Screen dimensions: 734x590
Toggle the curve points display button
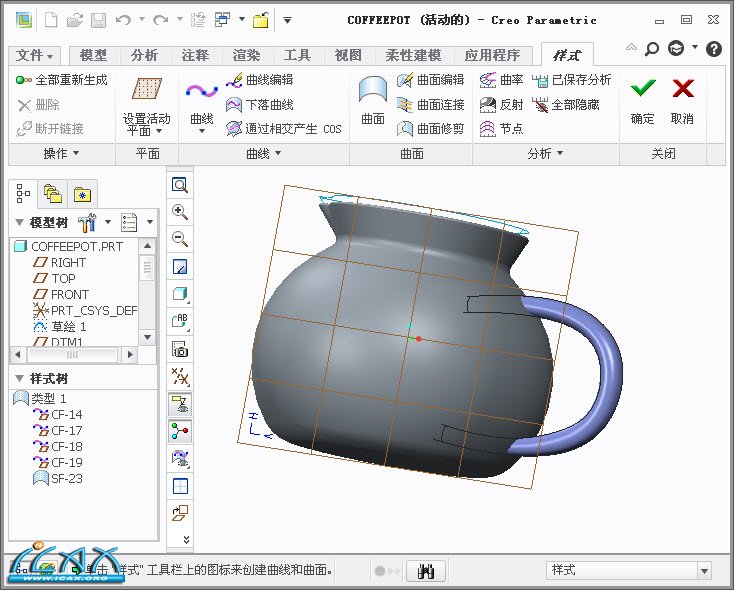pyautogui.click(x=180, y=431)
